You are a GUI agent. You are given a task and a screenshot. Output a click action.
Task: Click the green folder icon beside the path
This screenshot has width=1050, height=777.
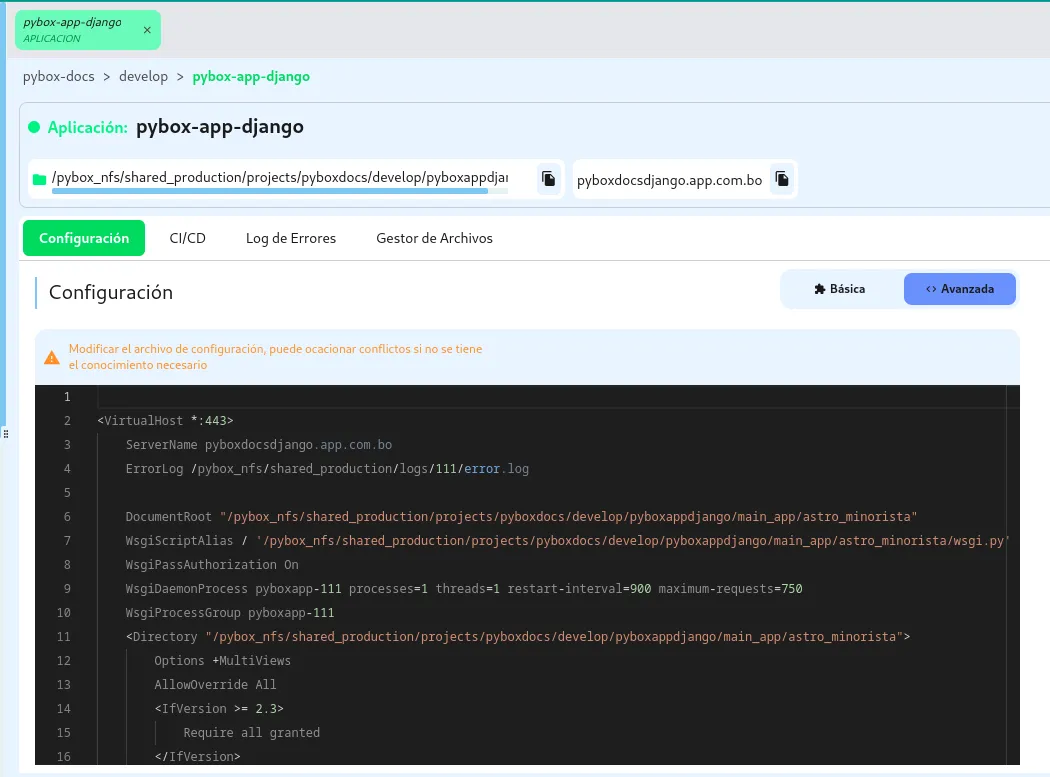click(x=40, y=179)
